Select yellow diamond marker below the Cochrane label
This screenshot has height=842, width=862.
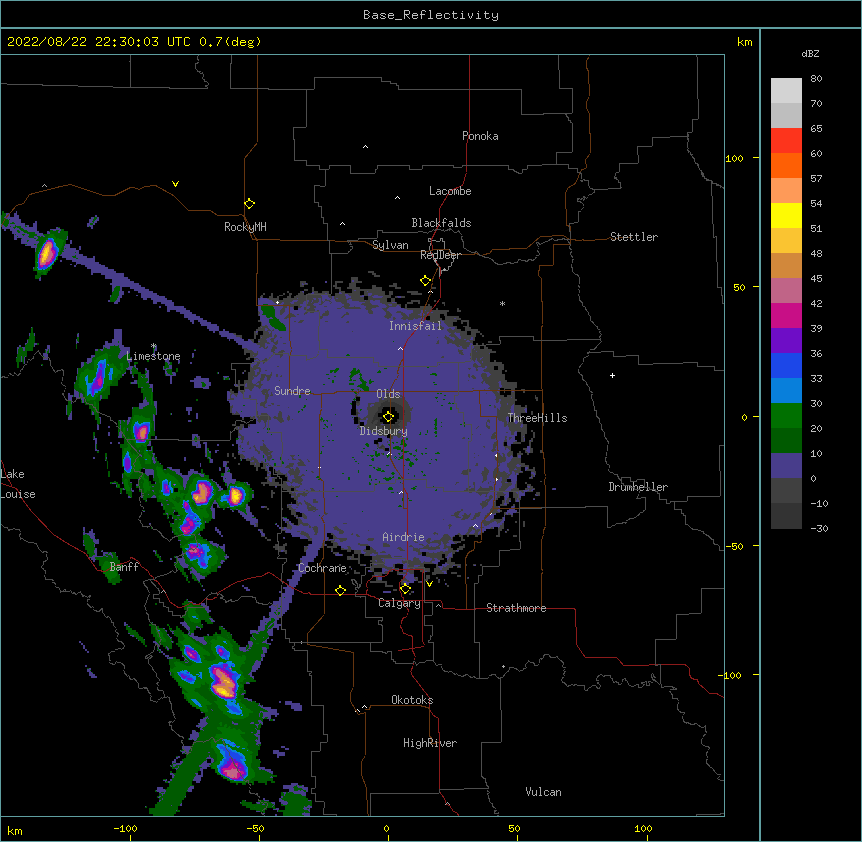click(340, 590)
